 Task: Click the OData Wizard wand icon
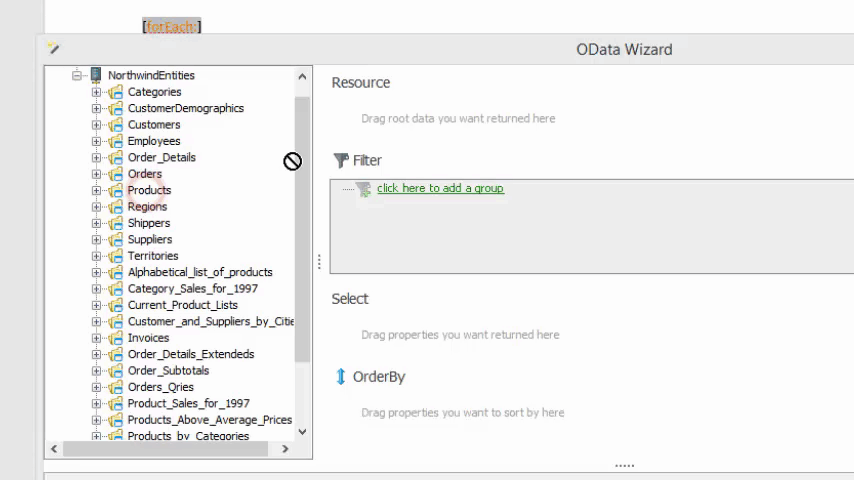53,48
